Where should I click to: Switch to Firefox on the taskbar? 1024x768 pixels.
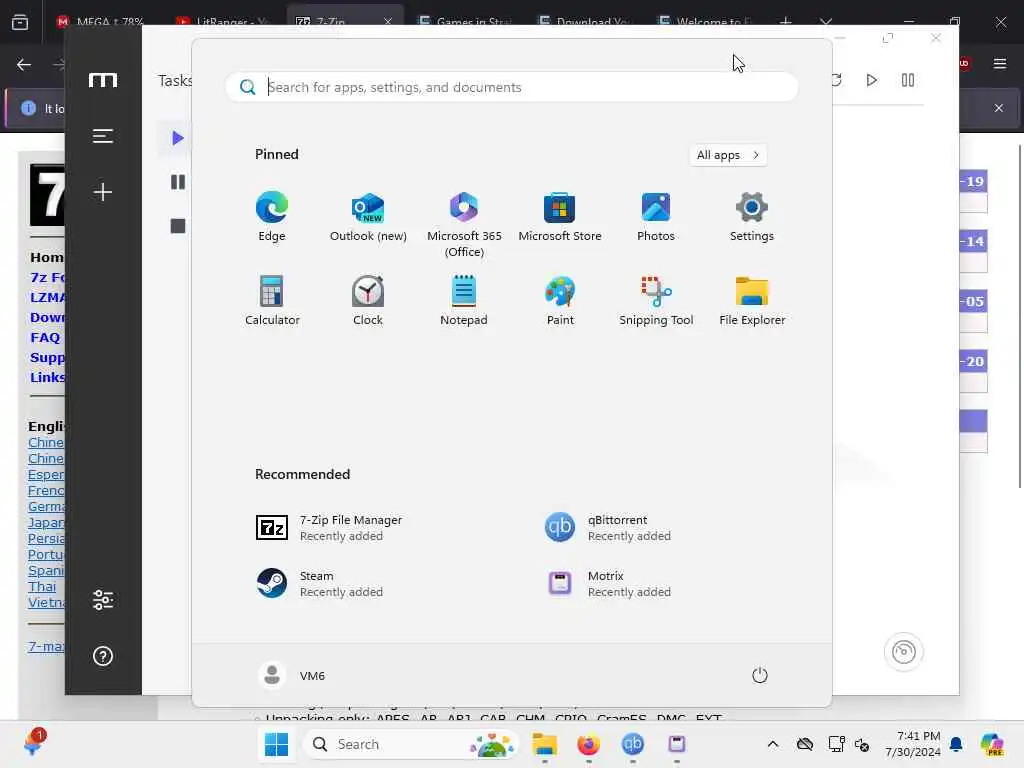pos(588,744)
